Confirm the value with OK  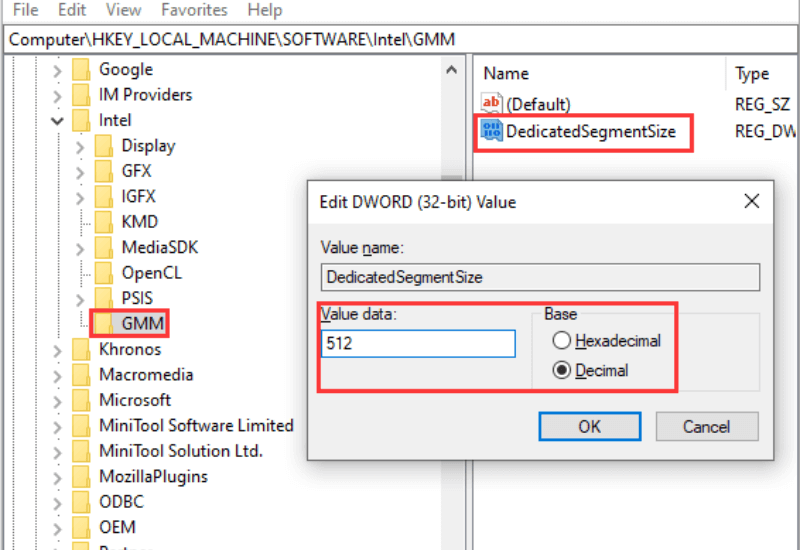tap(589, 426)
